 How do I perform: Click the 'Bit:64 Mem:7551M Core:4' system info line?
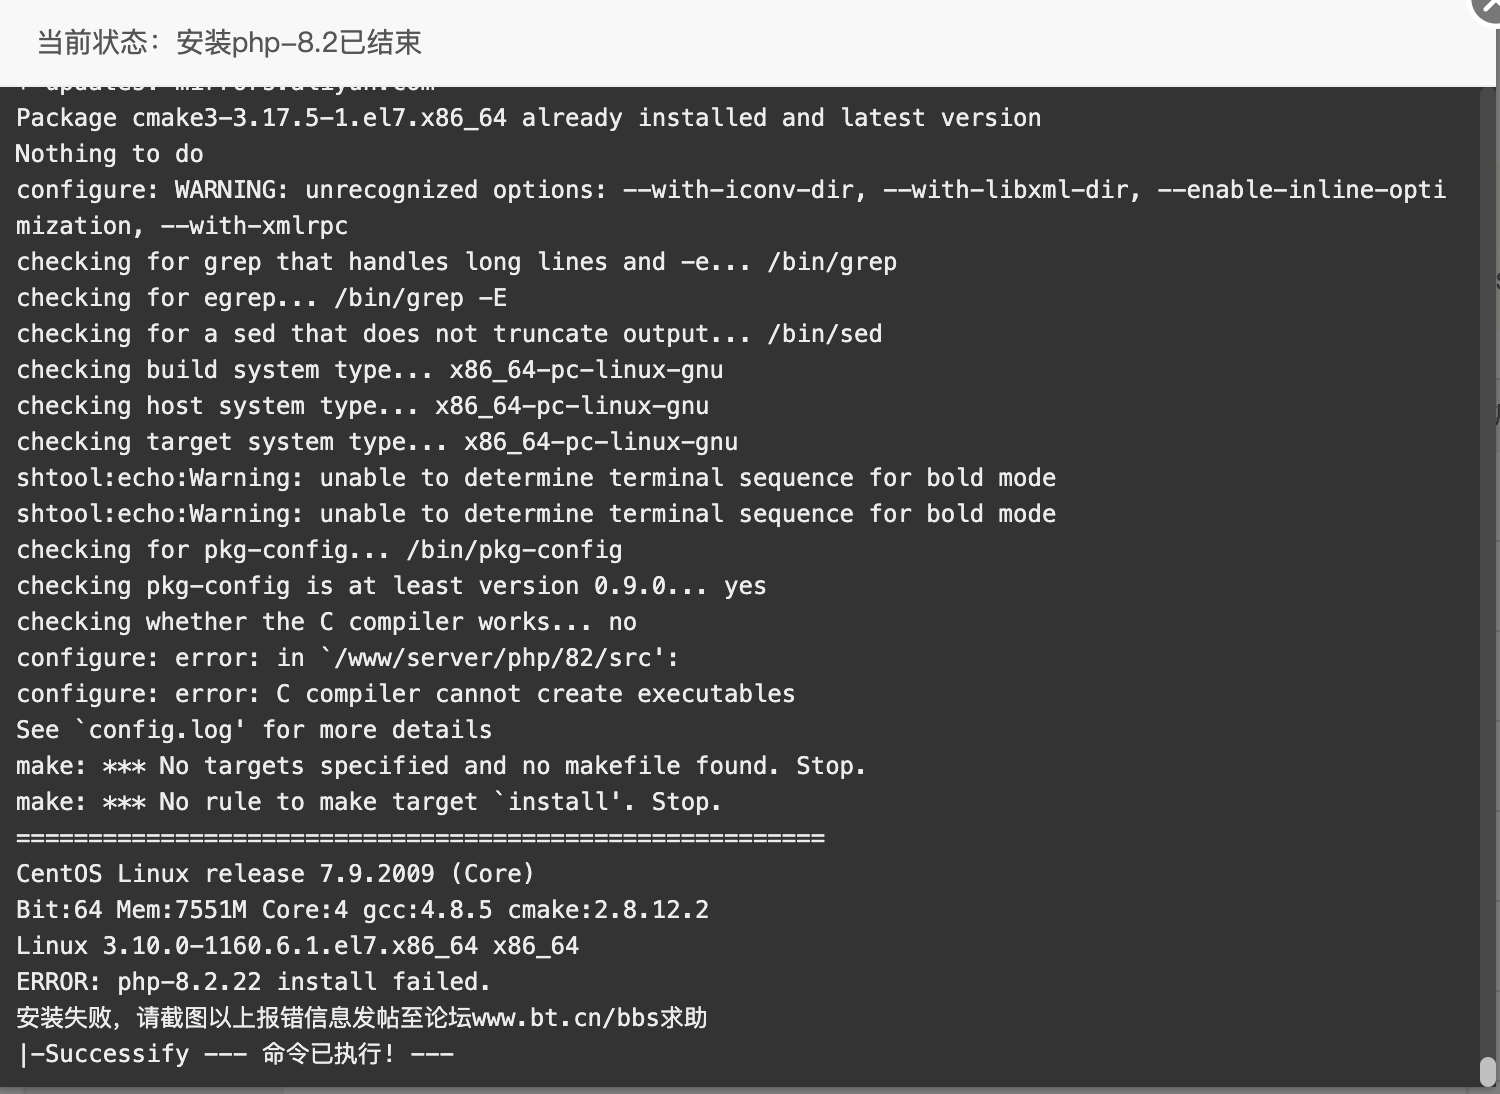[362, 910]
